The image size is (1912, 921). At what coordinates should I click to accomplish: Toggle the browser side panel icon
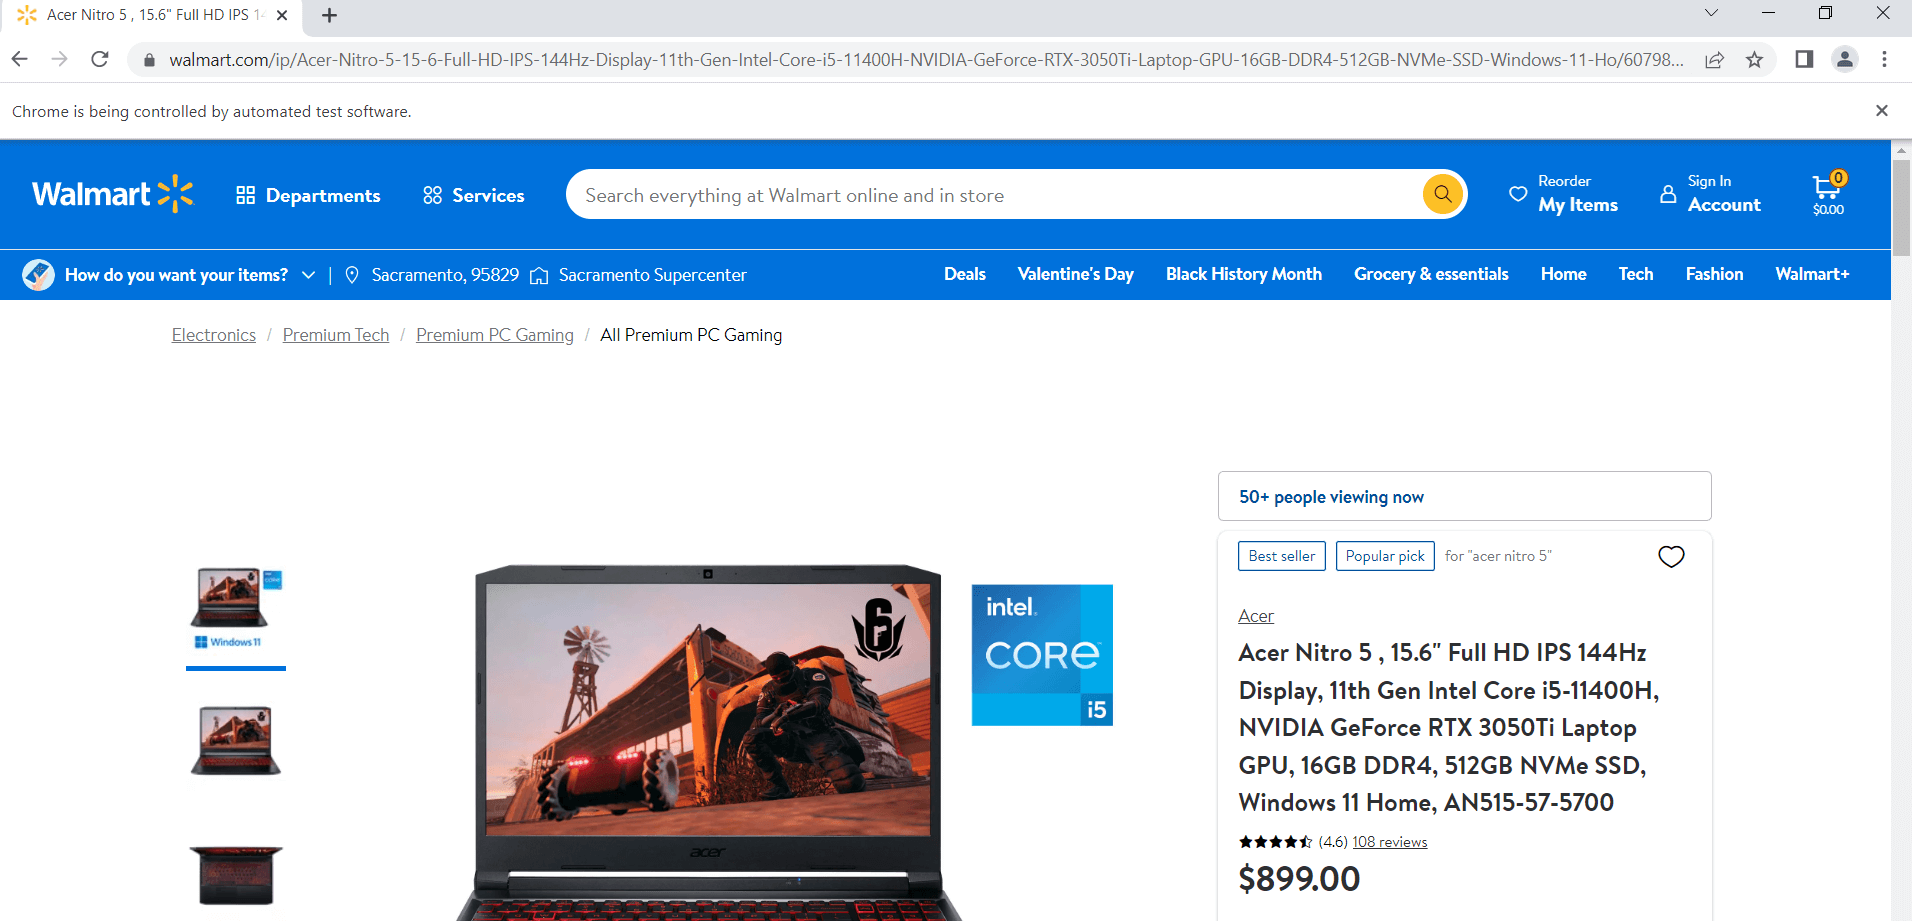[x=1804, y=59]
